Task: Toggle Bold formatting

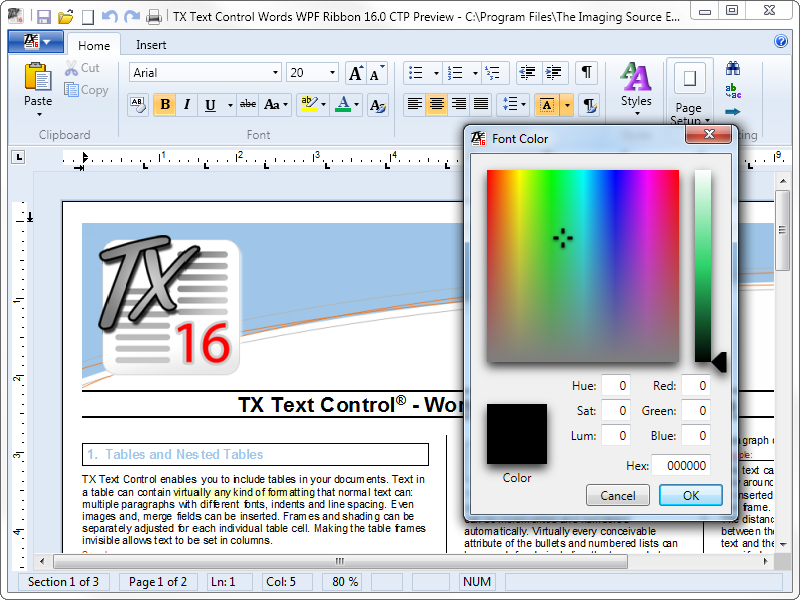Action: [x=164, y=105]
